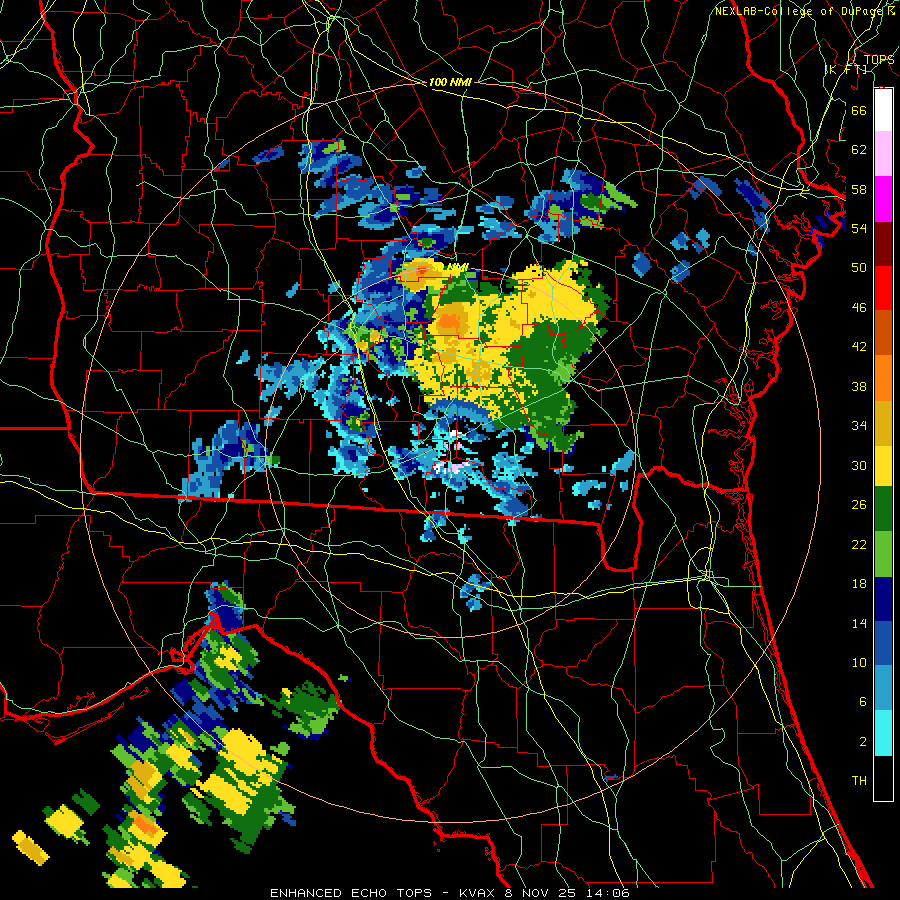The height and width of the screenshot is (900, 900).
Task: Pick the gold legend swatch
Action: point(883,422)
